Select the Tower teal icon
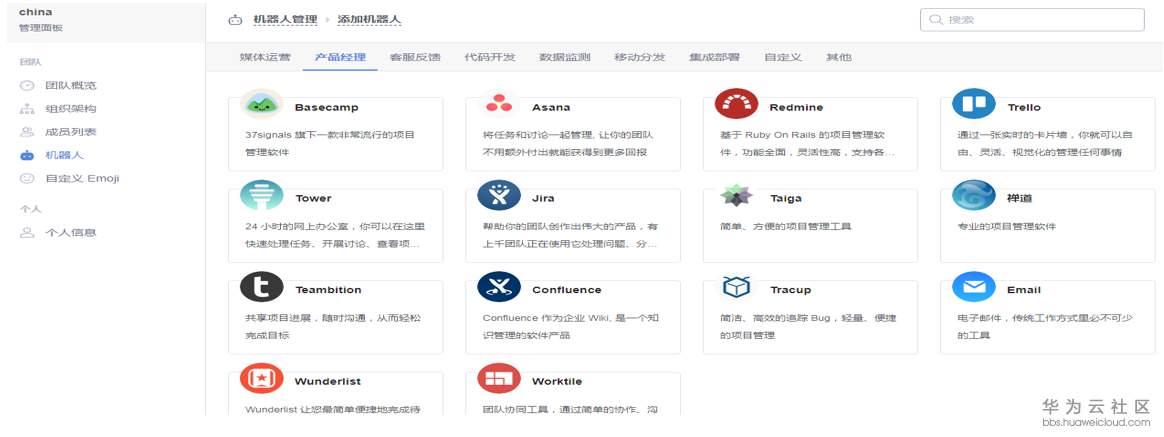The height and width of the screenshot is (437, 1164). (x=261, y=195)
